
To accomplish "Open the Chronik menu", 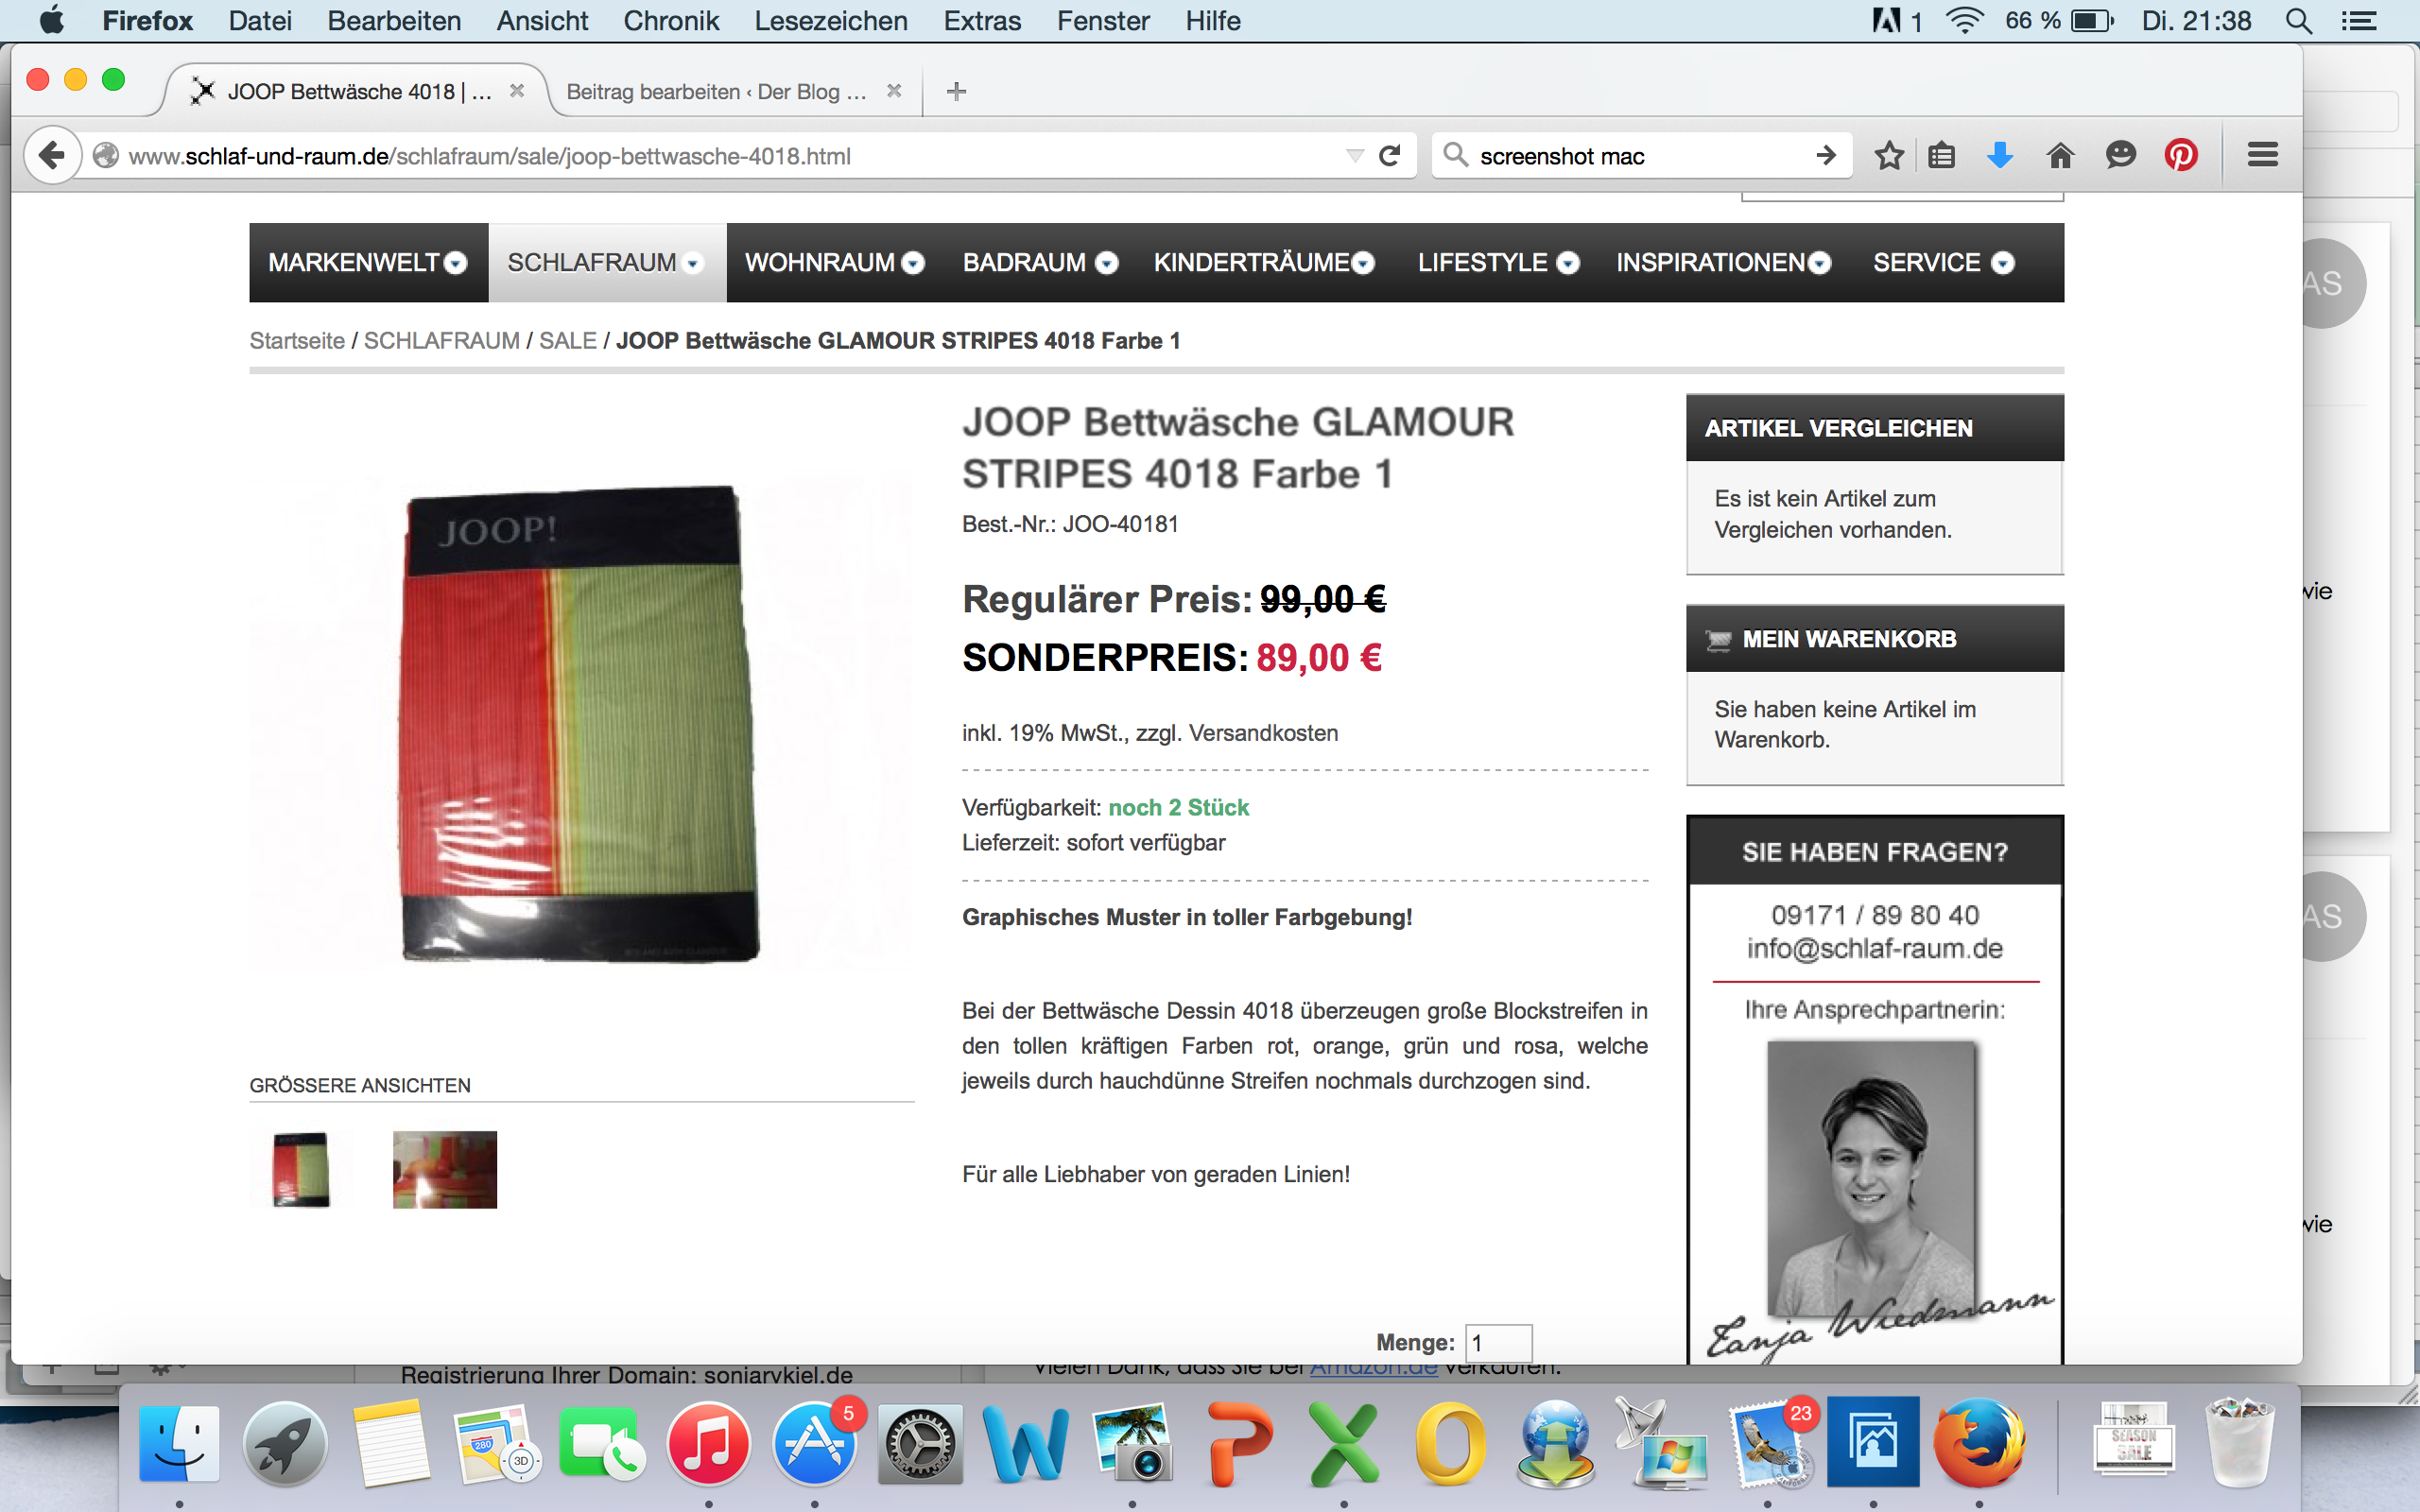I will click(671, 21).
